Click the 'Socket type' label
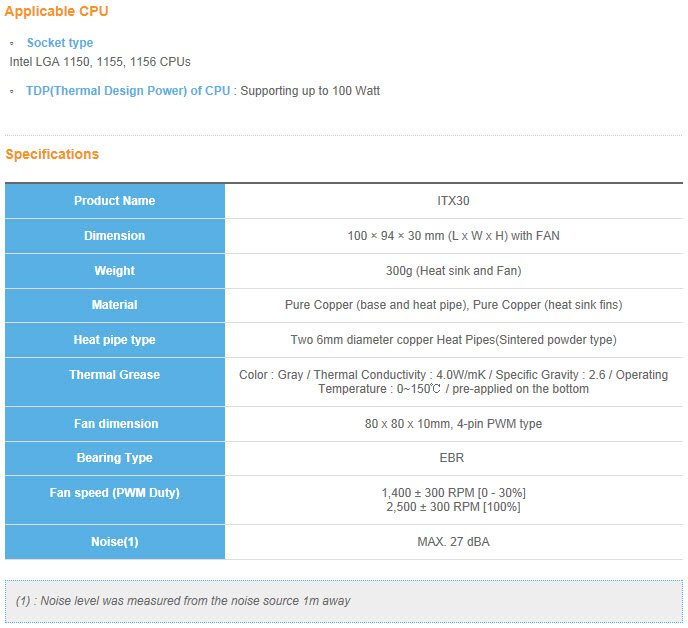Screen dimensions: 688x628 click(60, 43)
